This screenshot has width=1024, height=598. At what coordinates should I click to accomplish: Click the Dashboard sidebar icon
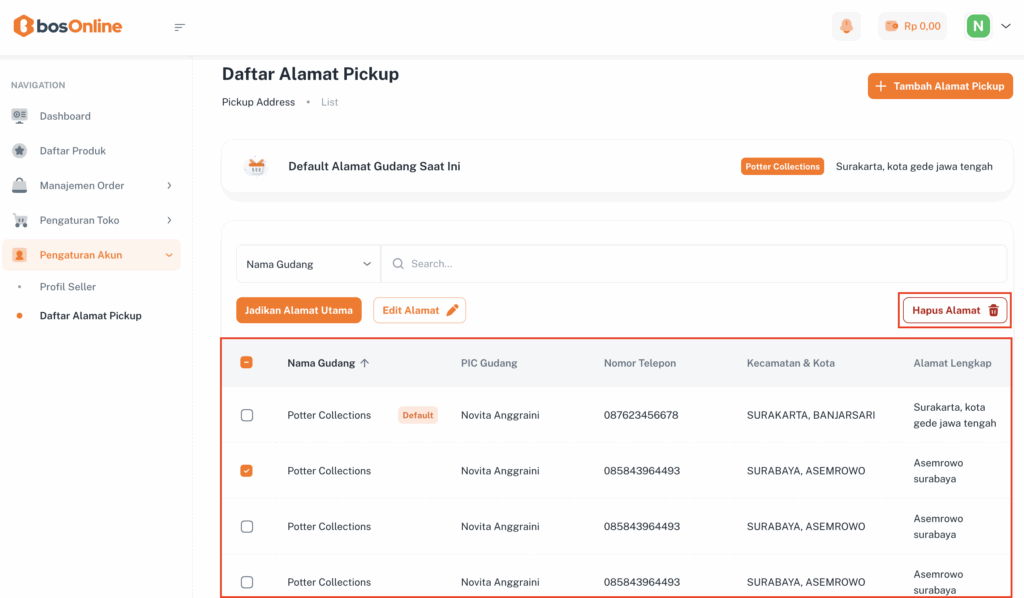[x=20, y=116]
